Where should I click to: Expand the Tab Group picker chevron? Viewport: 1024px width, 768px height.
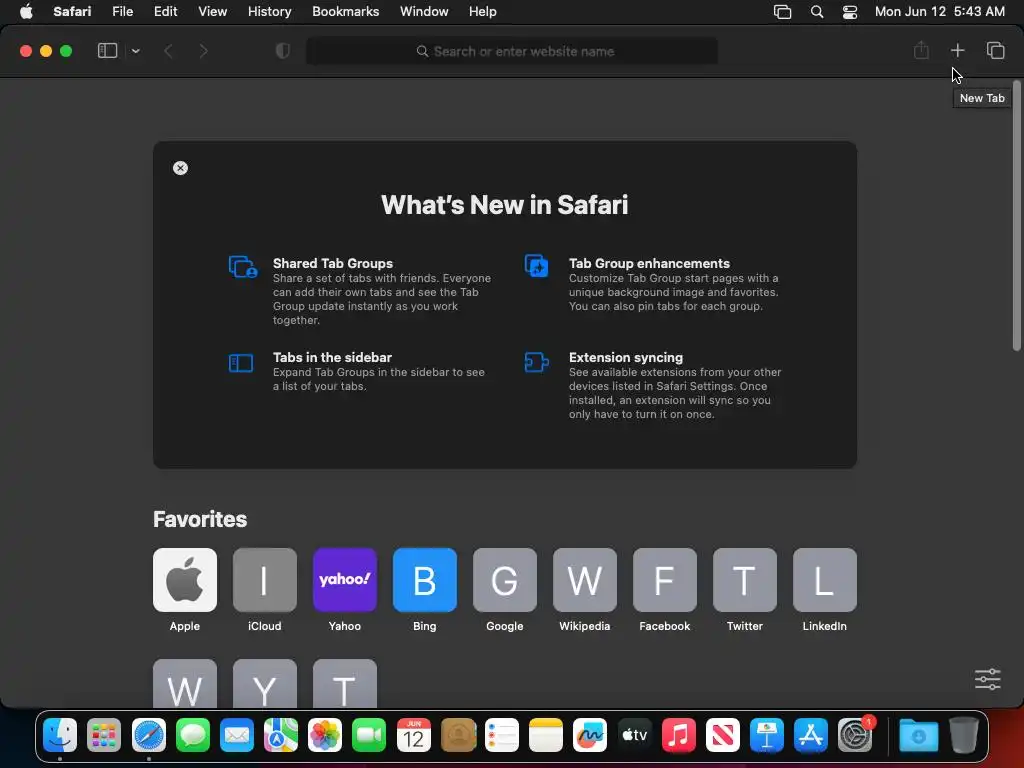135,51
